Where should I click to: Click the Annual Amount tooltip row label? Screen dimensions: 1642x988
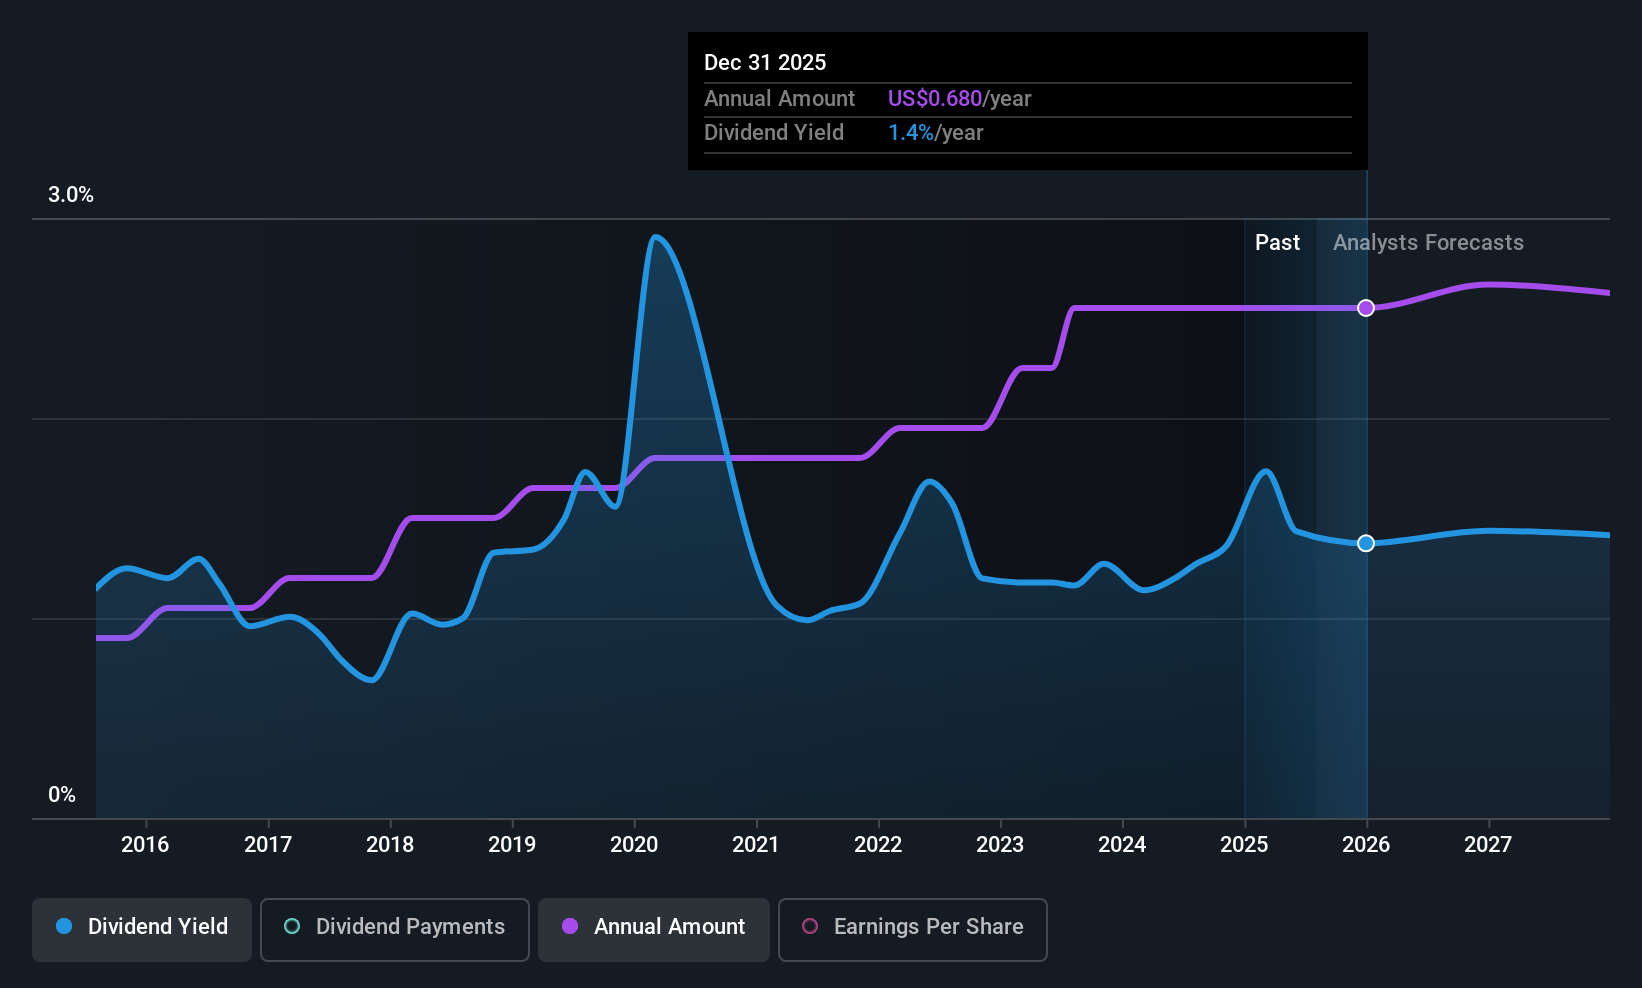779,98
